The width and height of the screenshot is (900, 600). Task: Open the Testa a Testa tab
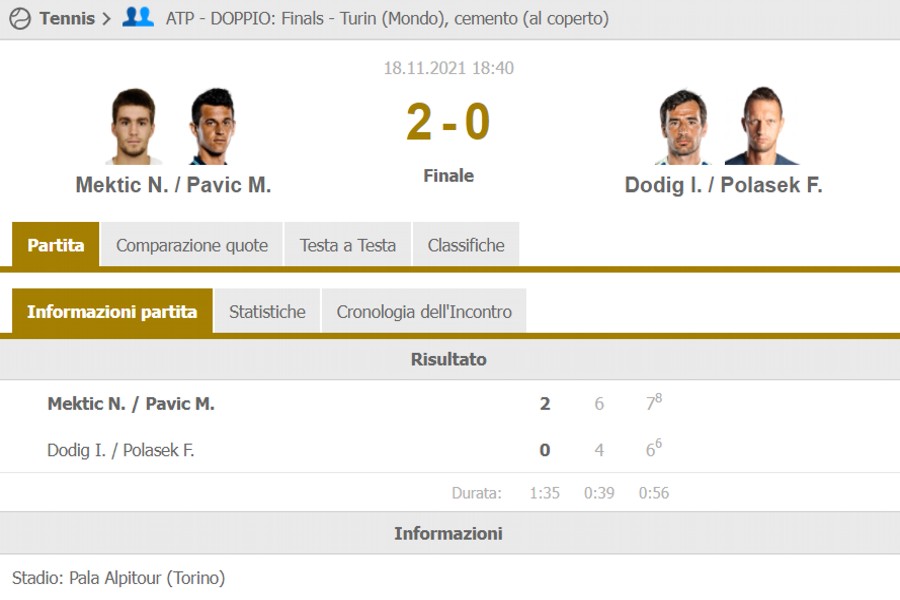pyautogui.click(x=348, y=245)
